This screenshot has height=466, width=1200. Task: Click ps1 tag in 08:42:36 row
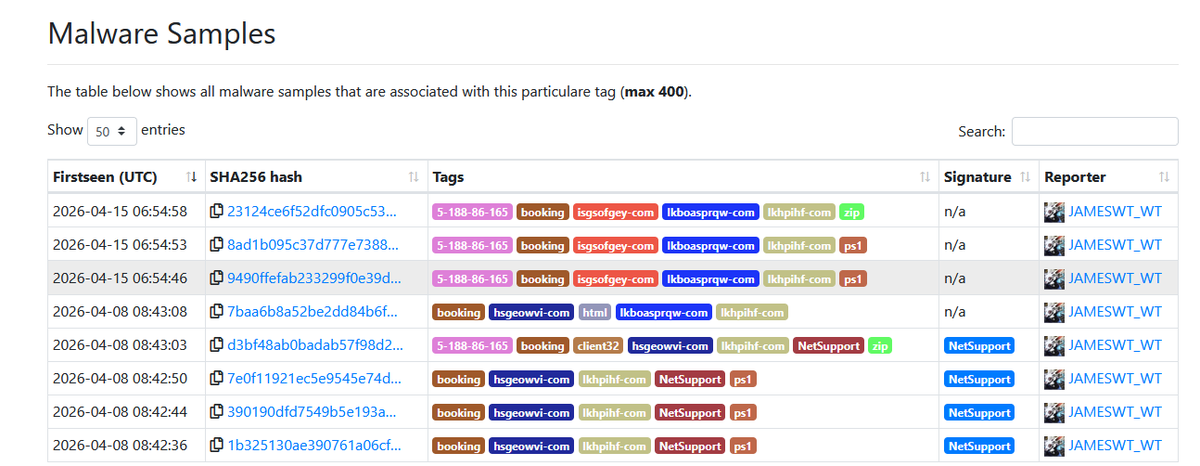(742, 446)
